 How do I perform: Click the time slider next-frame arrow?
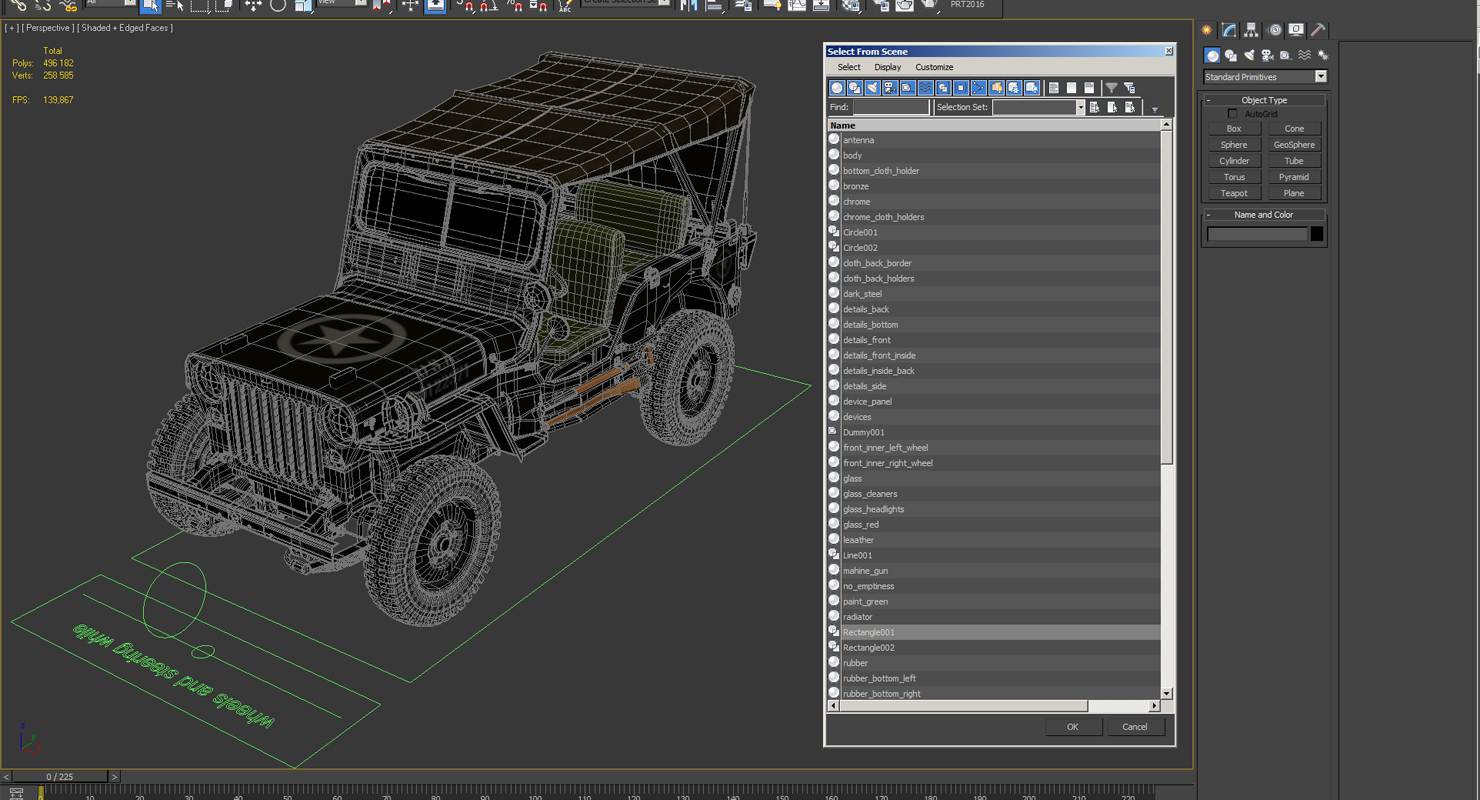[x=114, y=777]
